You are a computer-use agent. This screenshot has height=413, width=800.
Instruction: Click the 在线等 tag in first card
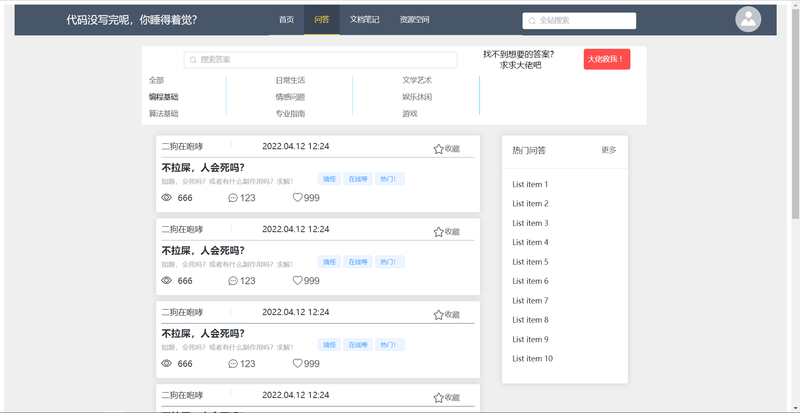pos(358,179)
